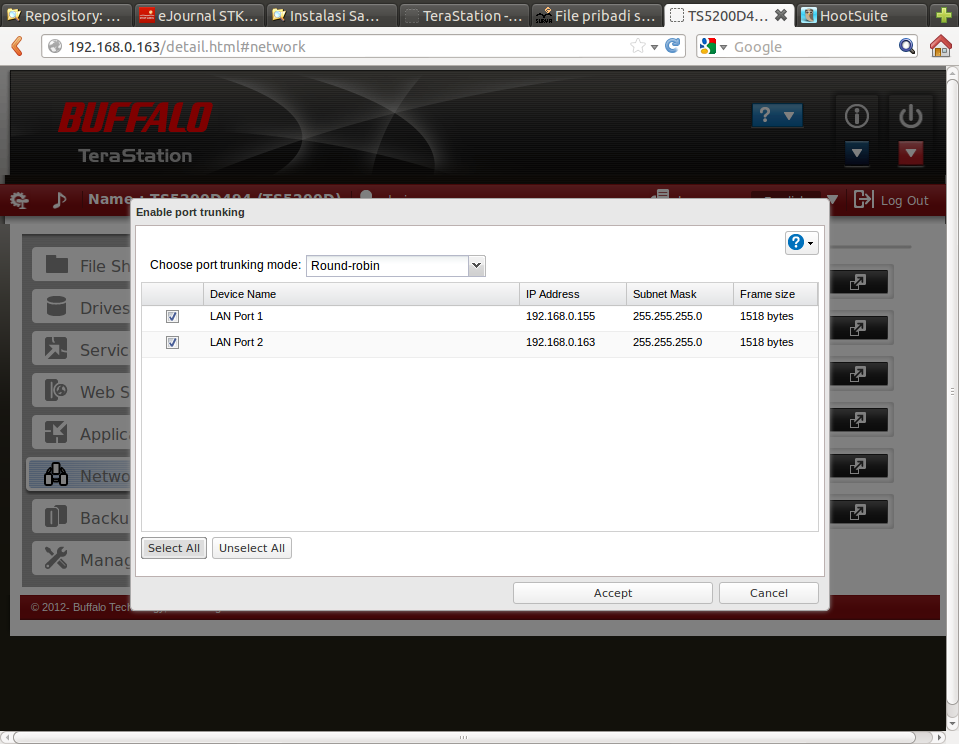Open the dialog's blue help icon dropdown
The height and width of the screenshot is (744, 959).
pyautogui.click(x=801, y=243)
